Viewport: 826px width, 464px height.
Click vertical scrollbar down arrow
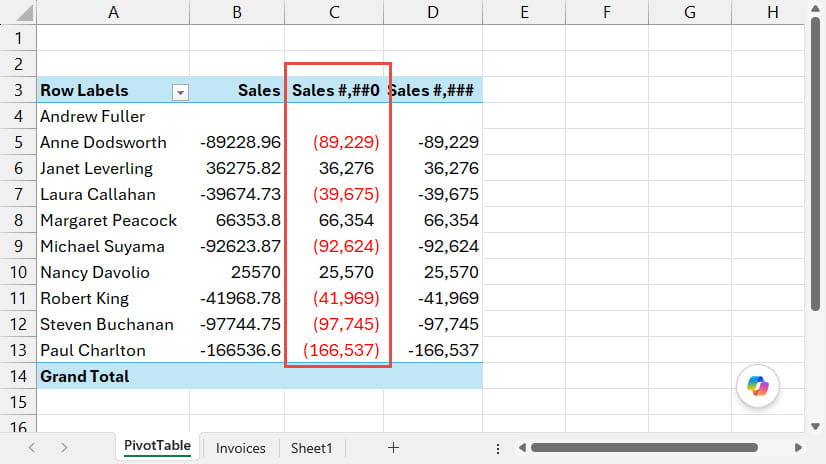(x=815, y=426)
